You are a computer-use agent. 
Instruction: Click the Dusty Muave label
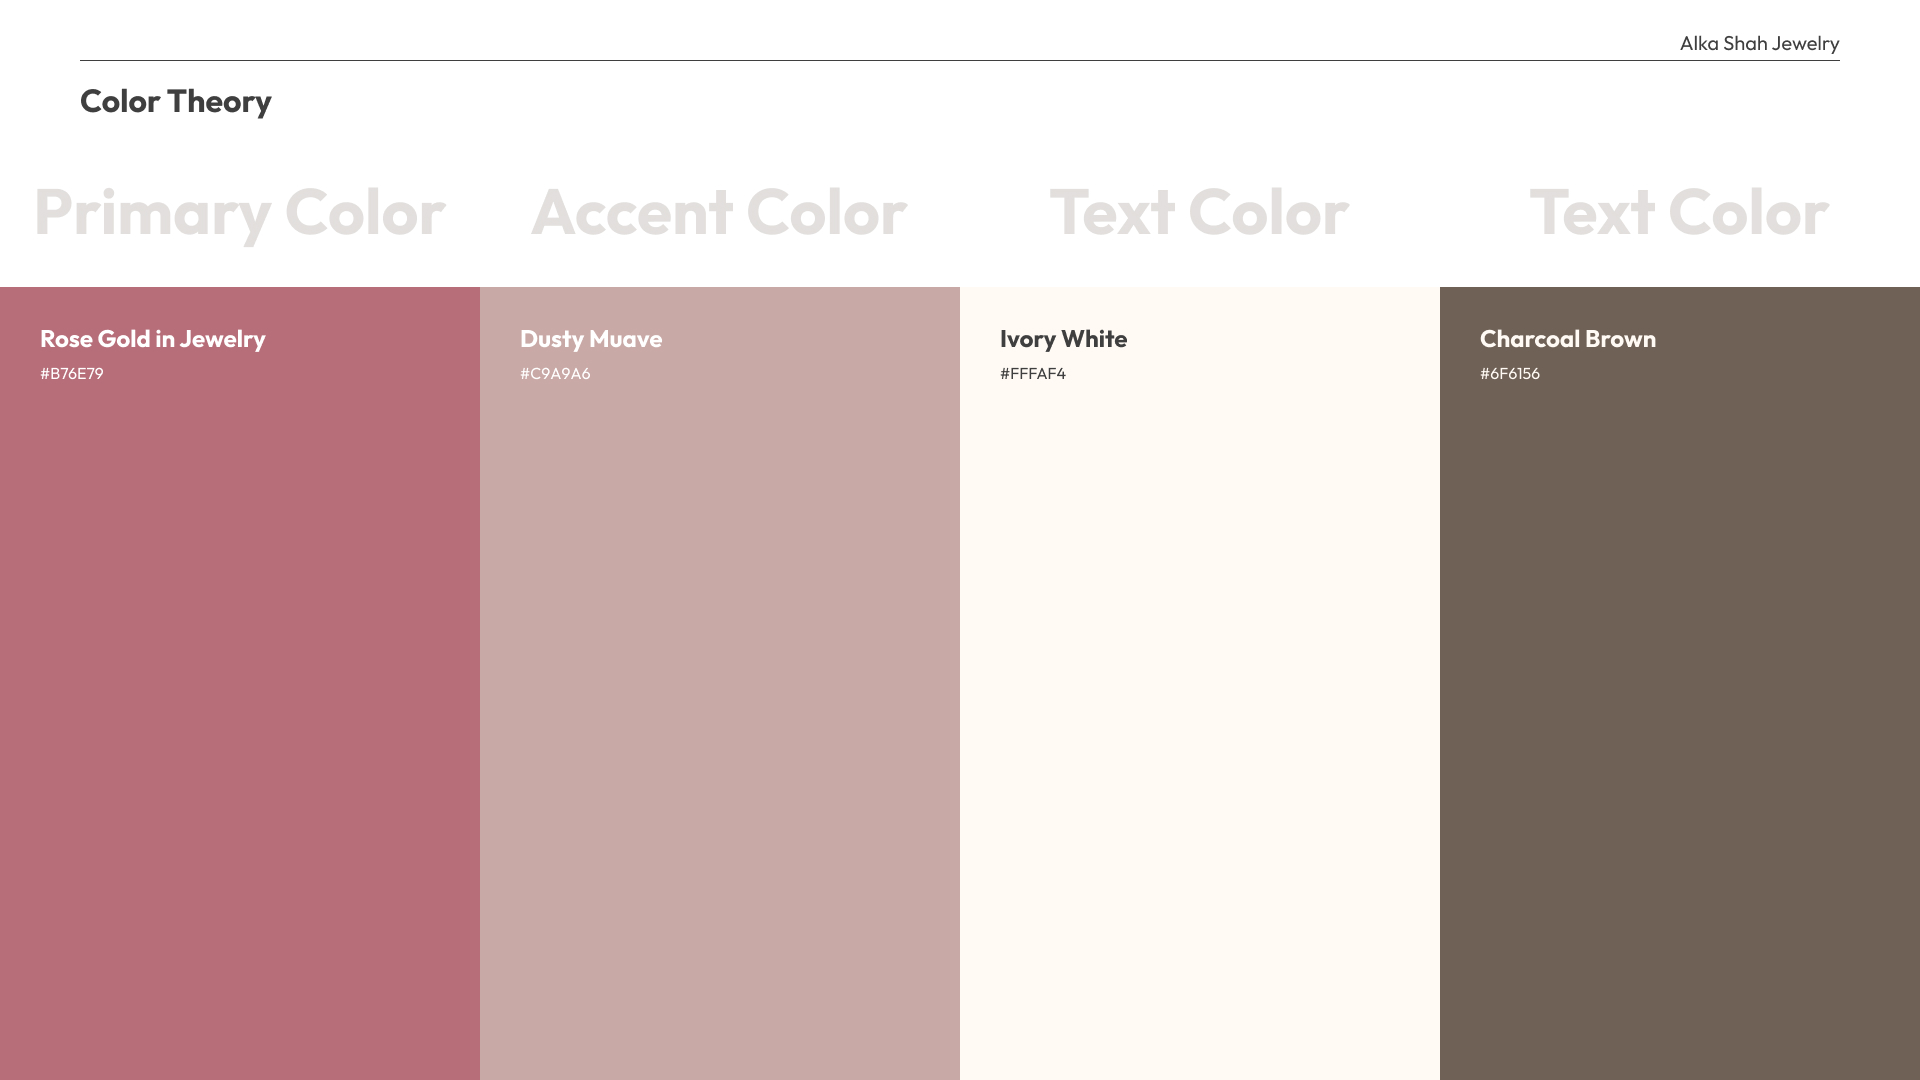591,339
